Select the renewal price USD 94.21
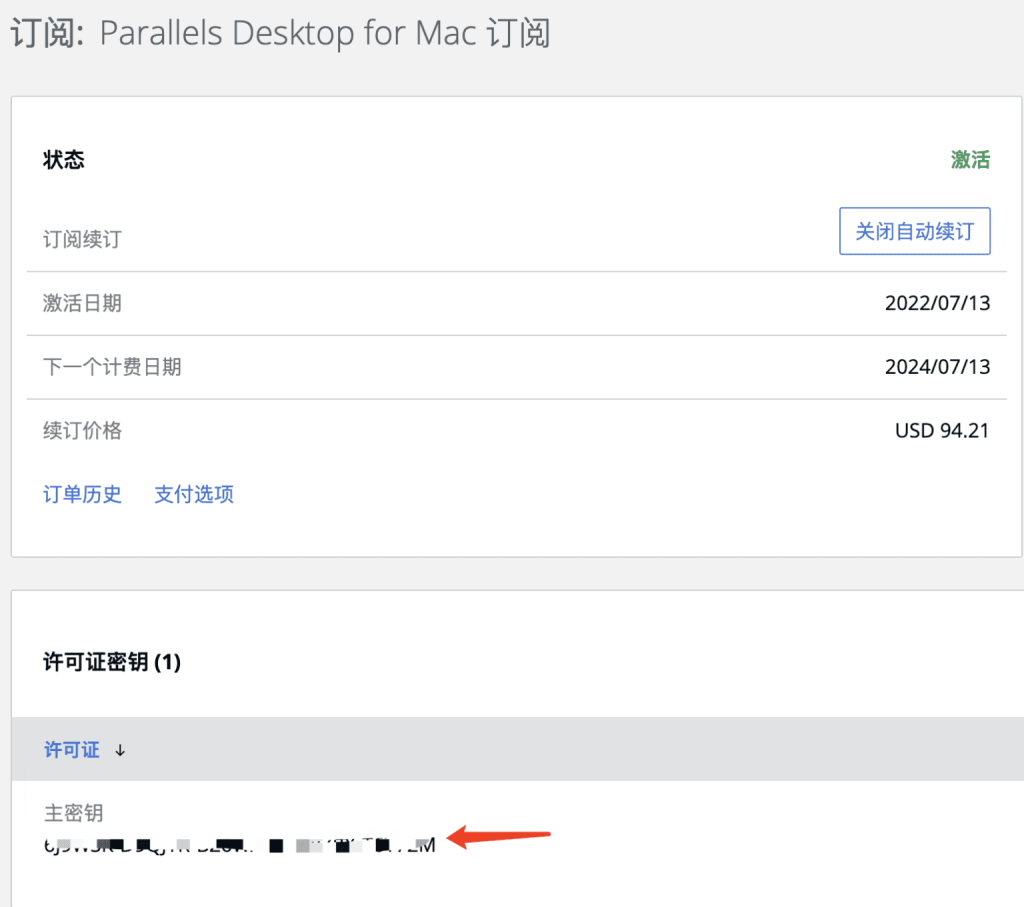1024x907 pixels. (942, 431)
